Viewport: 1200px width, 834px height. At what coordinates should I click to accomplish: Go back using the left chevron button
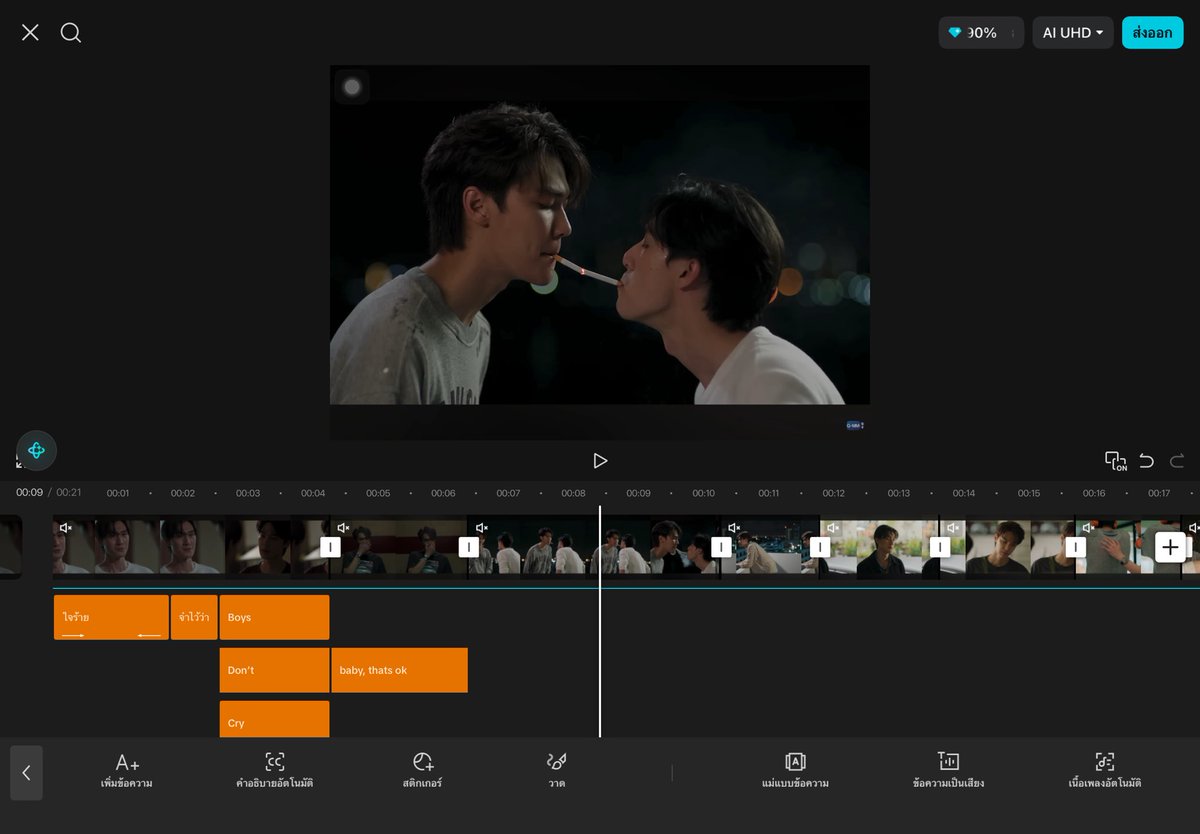(26, 773)
